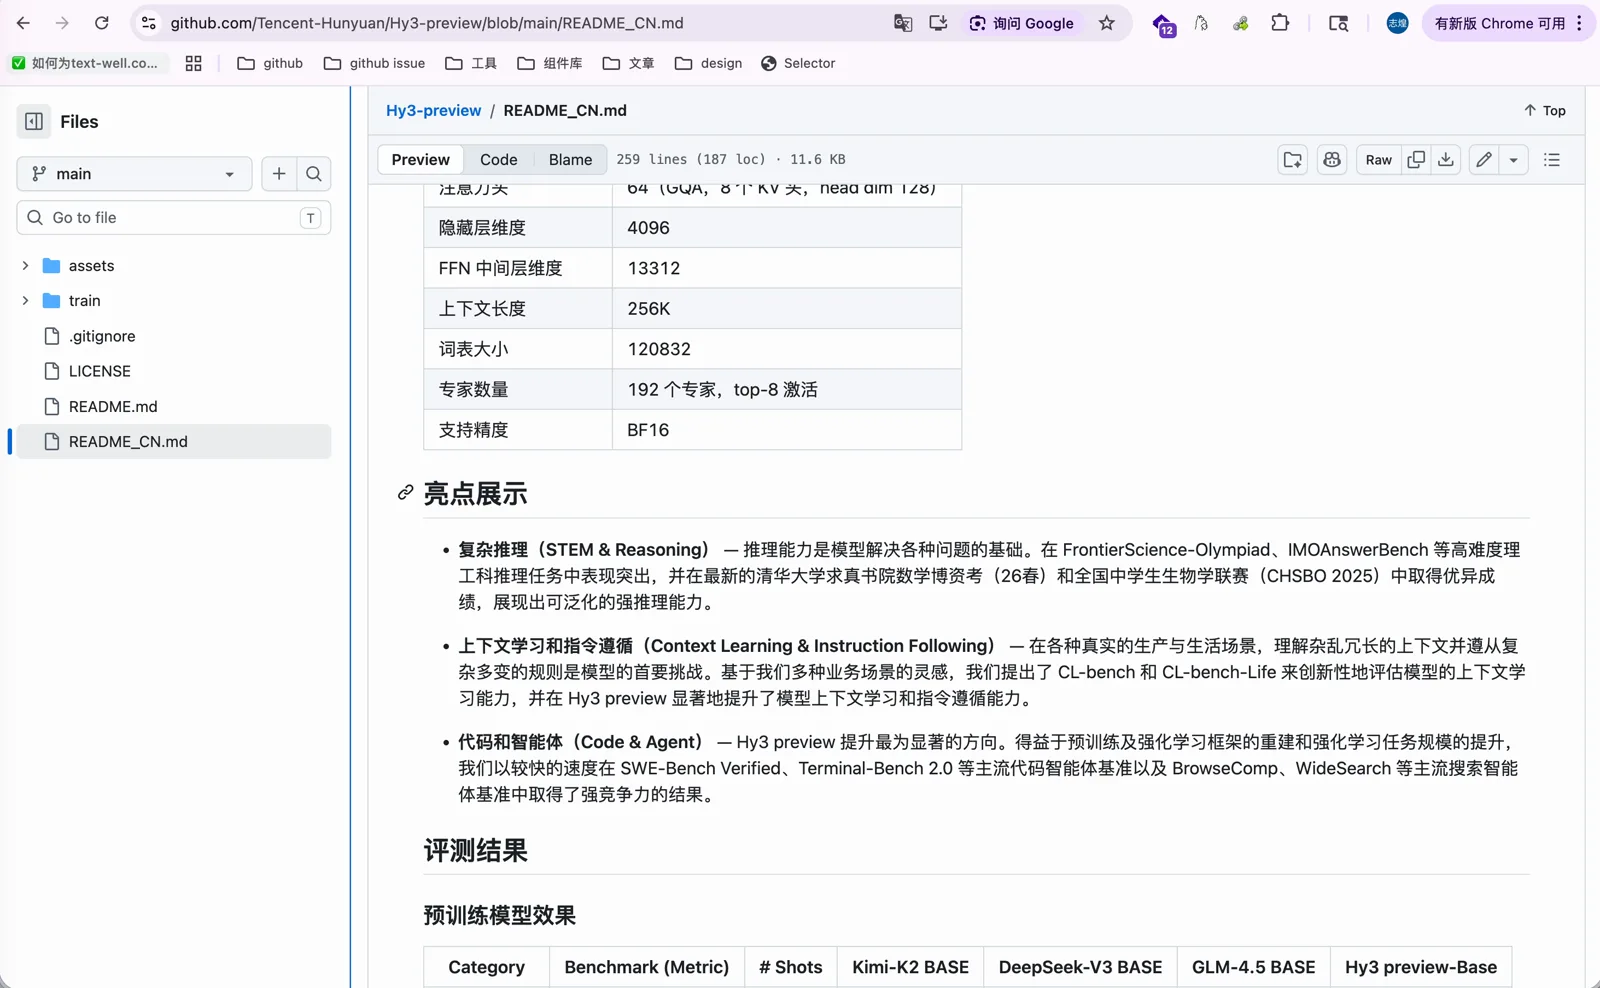Focus the Go to file input
Image resolution: width=1600 pixels, height=988 pixels.
pyautogui.click(x=174, y=218)
